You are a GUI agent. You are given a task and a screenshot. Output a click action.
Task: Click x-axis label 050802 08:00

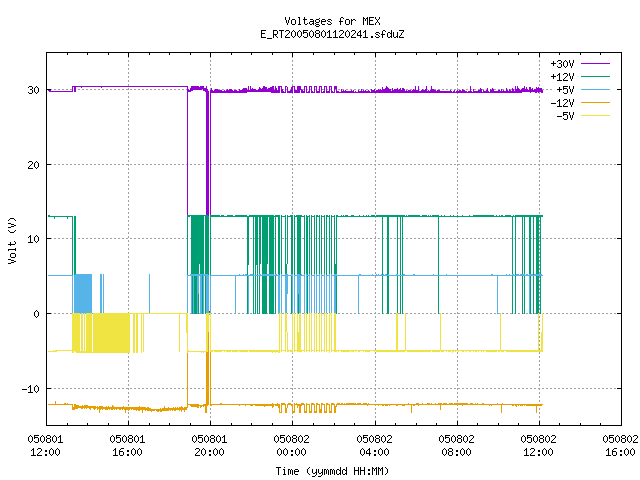click(456, 446)
